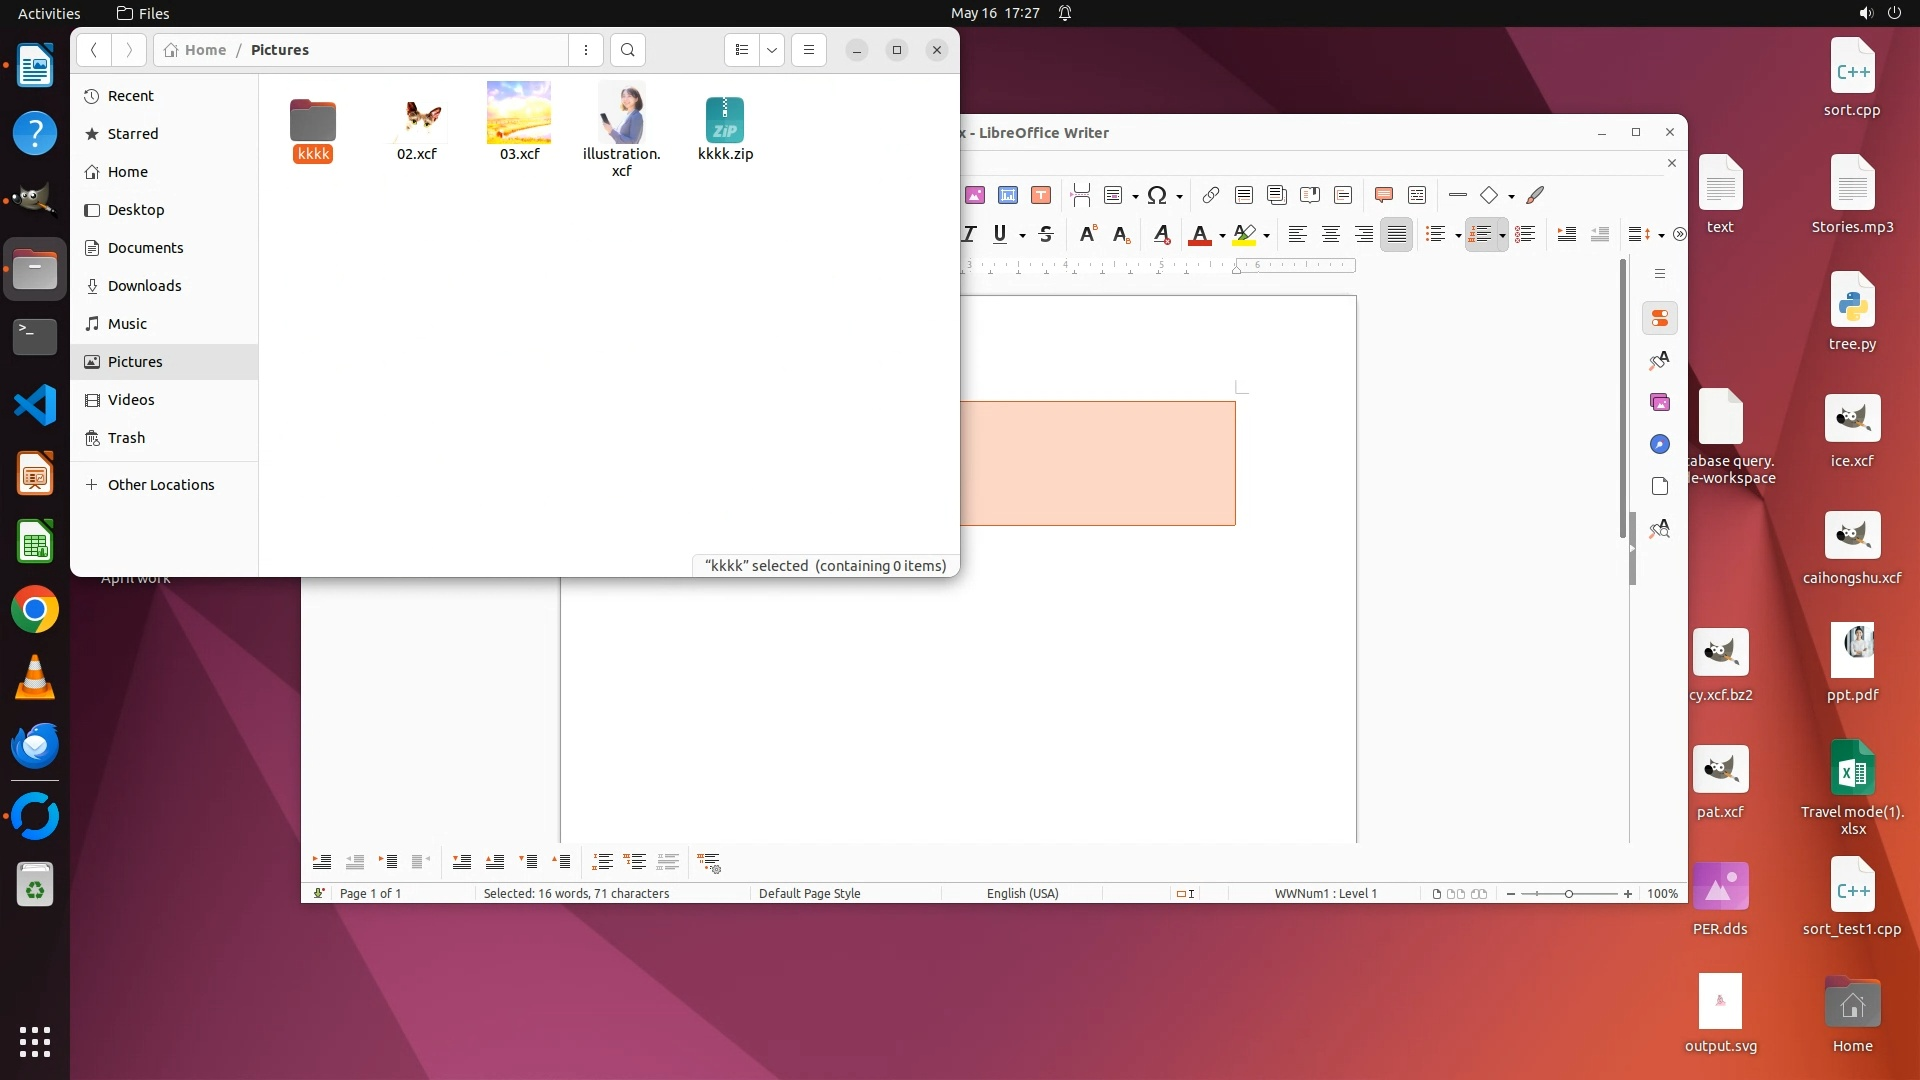Open Other Locations in Files sidebar
This screenshot has width=1920, height=1080.
point(161,485)
